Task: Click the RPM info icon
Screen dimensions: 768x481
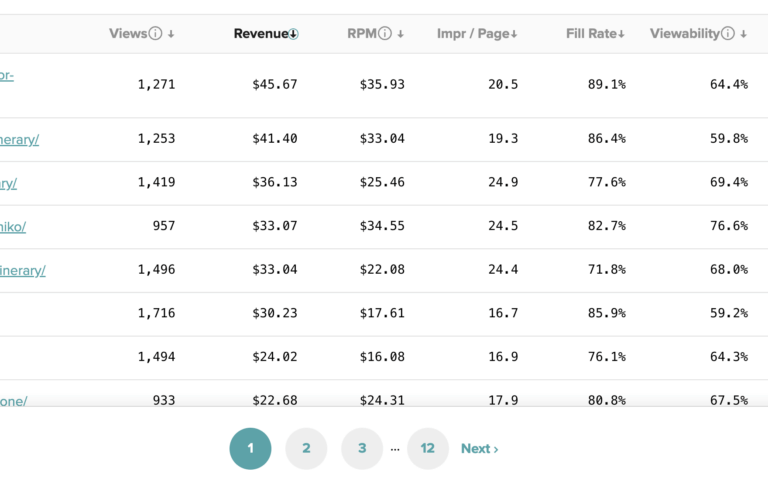Action: click(385, 33)
